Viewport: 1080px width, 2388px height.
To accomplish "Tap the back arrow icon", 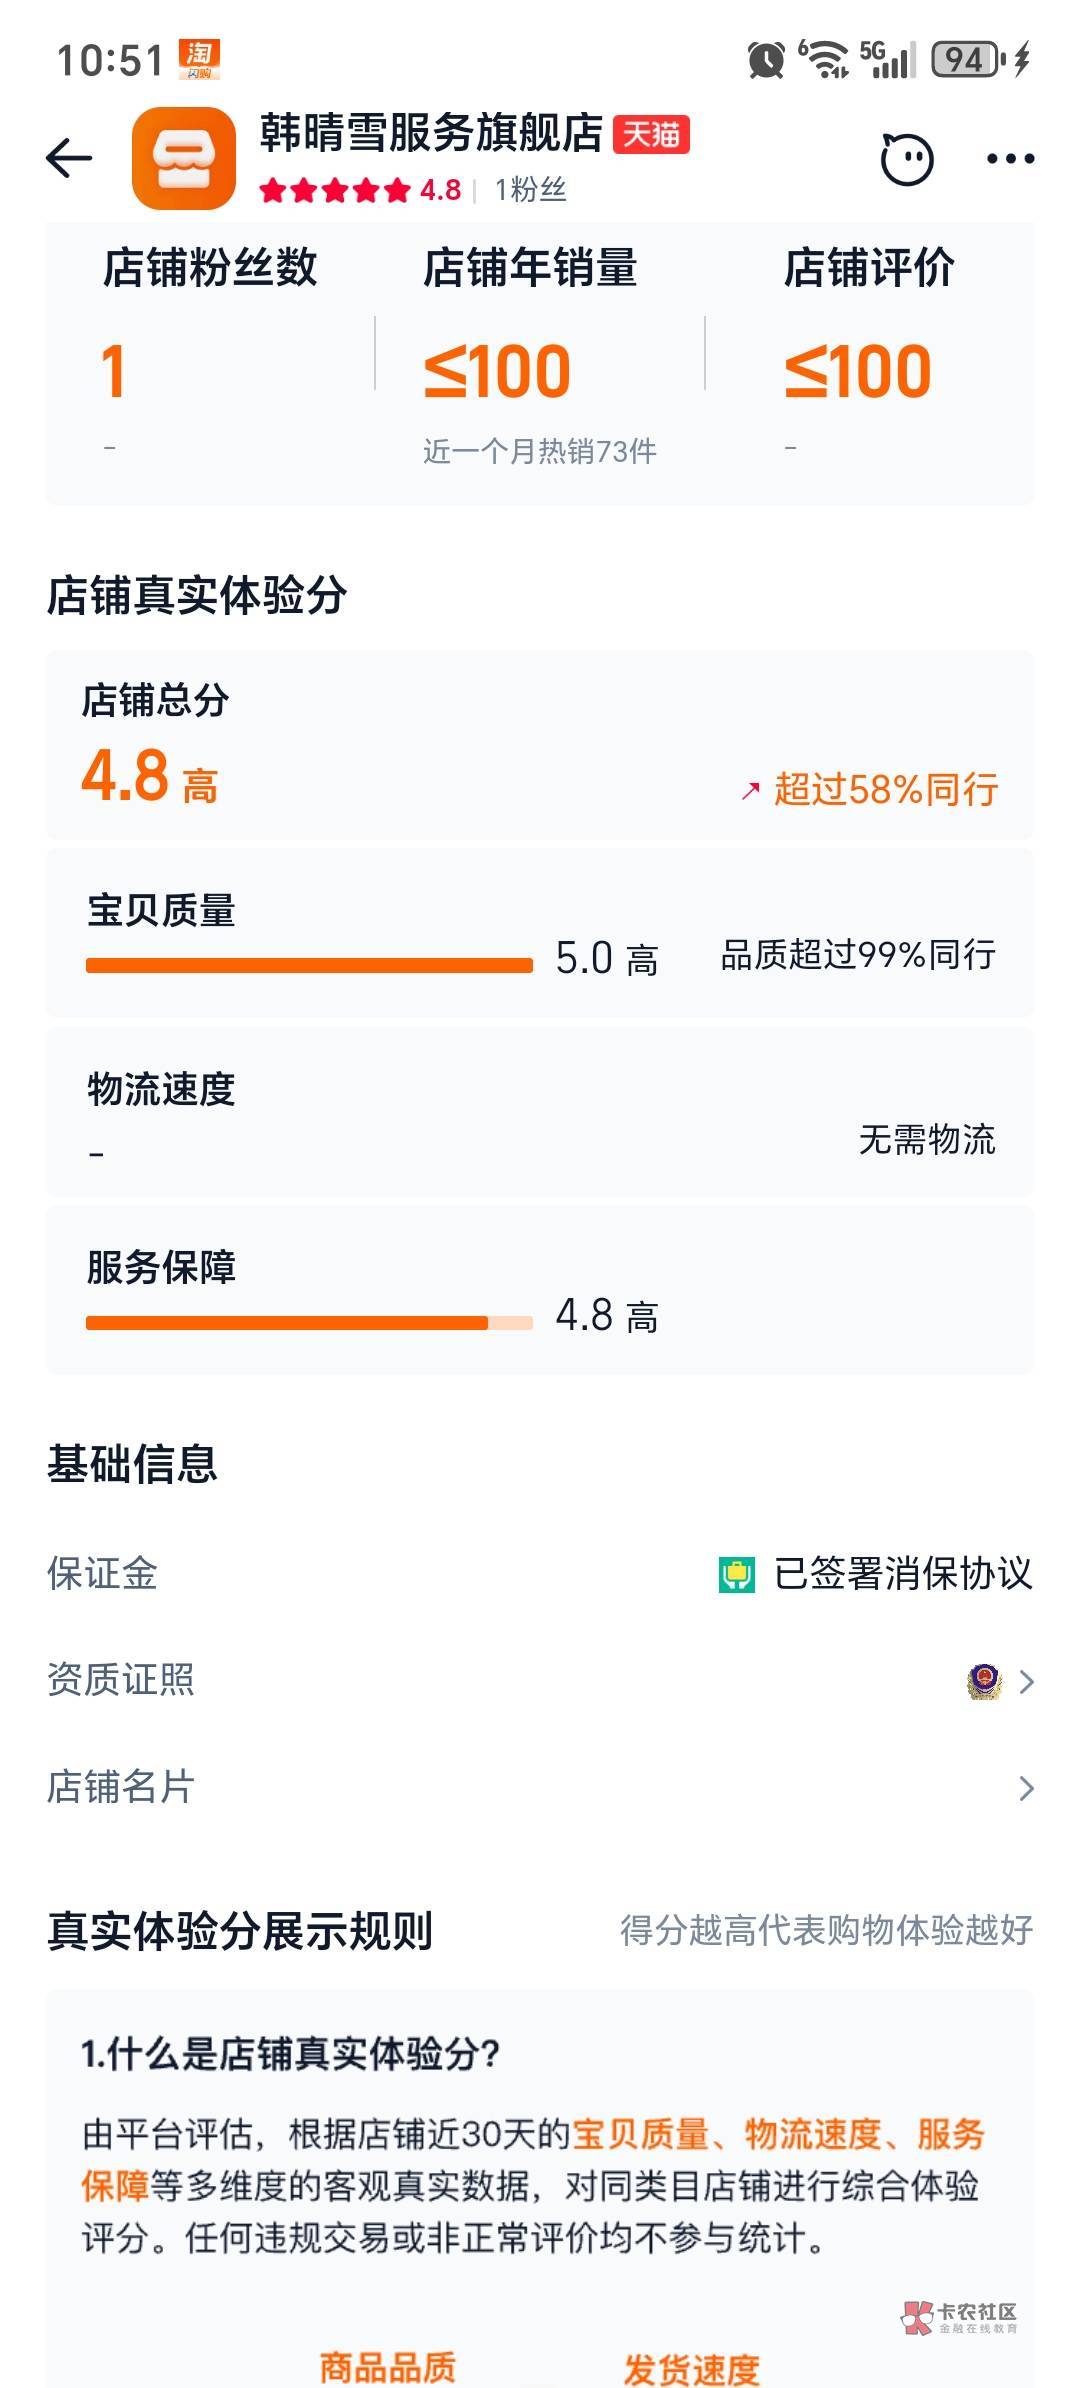I will (x=69, y=158).
